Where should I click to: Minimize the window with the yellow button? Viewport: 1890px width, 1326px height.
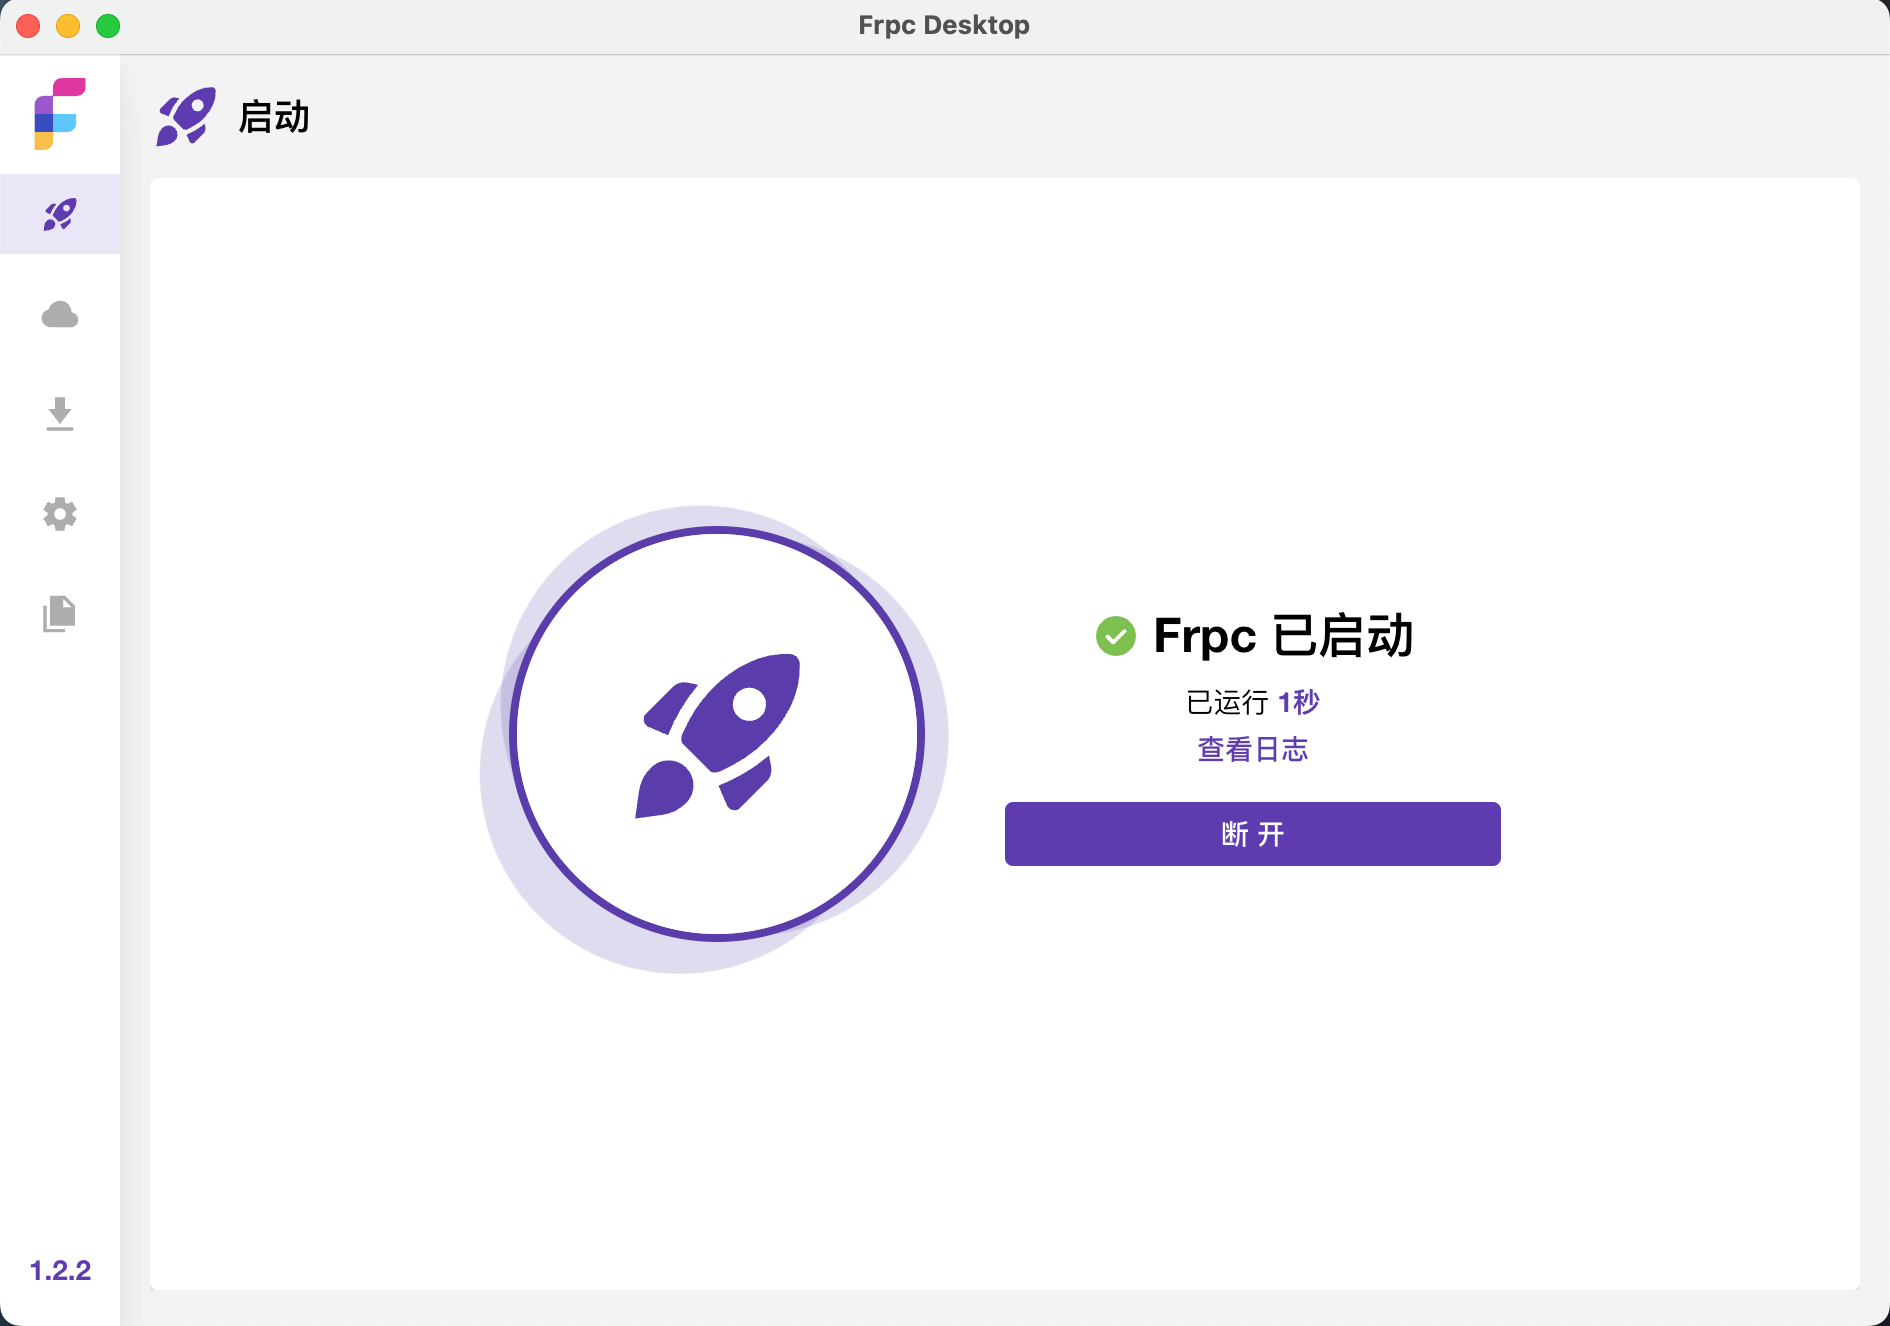(x=68, y=26)
